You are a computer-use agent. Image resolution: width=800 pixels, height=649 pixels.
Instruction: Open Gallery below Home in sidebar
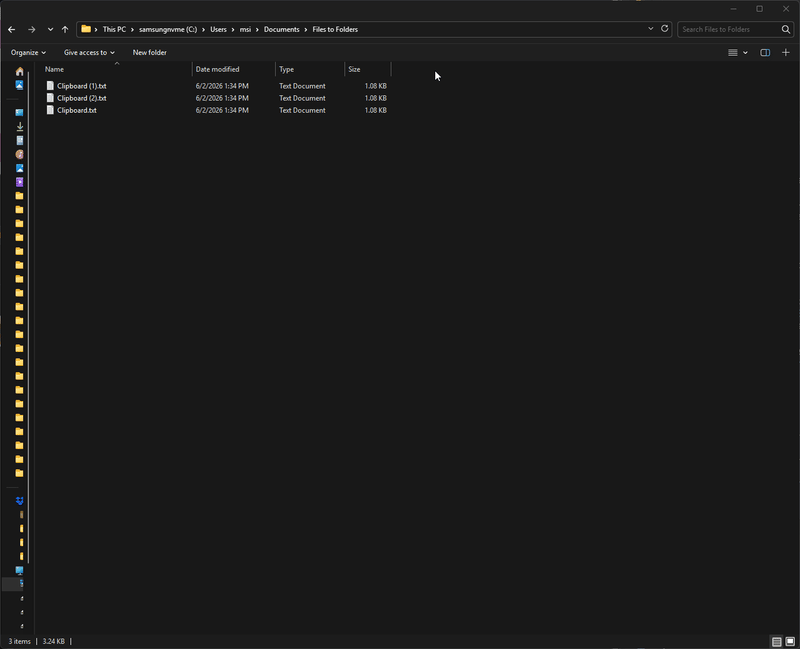pos(19,85)
